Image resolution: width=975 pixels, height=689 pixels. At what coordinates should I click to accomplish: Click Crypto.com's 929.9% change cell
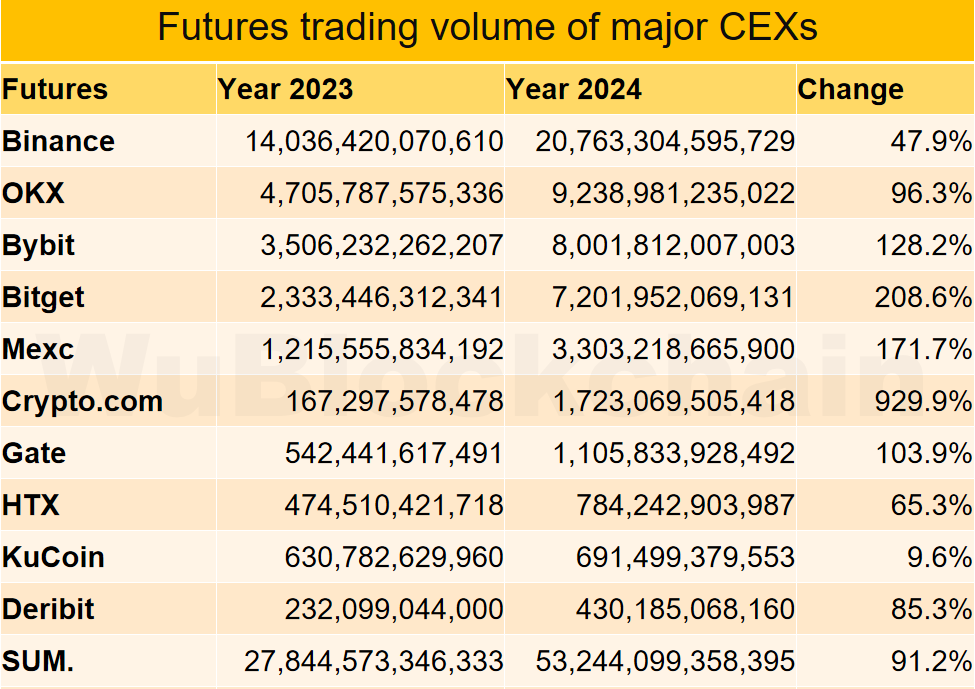tap(931, 401)
